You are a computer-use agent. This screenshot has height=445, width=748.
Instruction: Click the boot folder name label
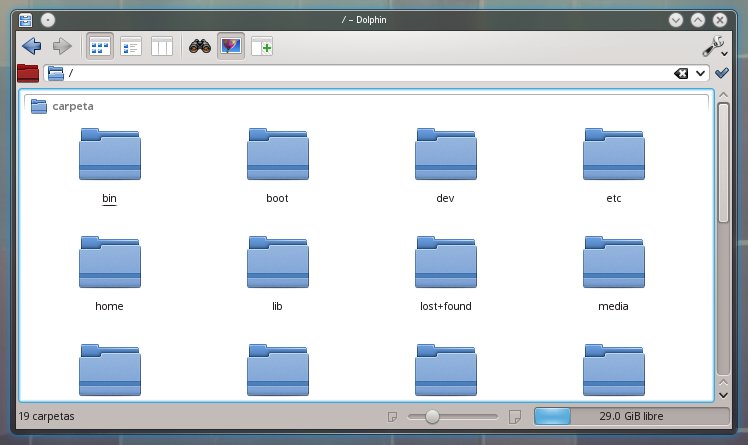pyautogui.click(x=277, y=198)
